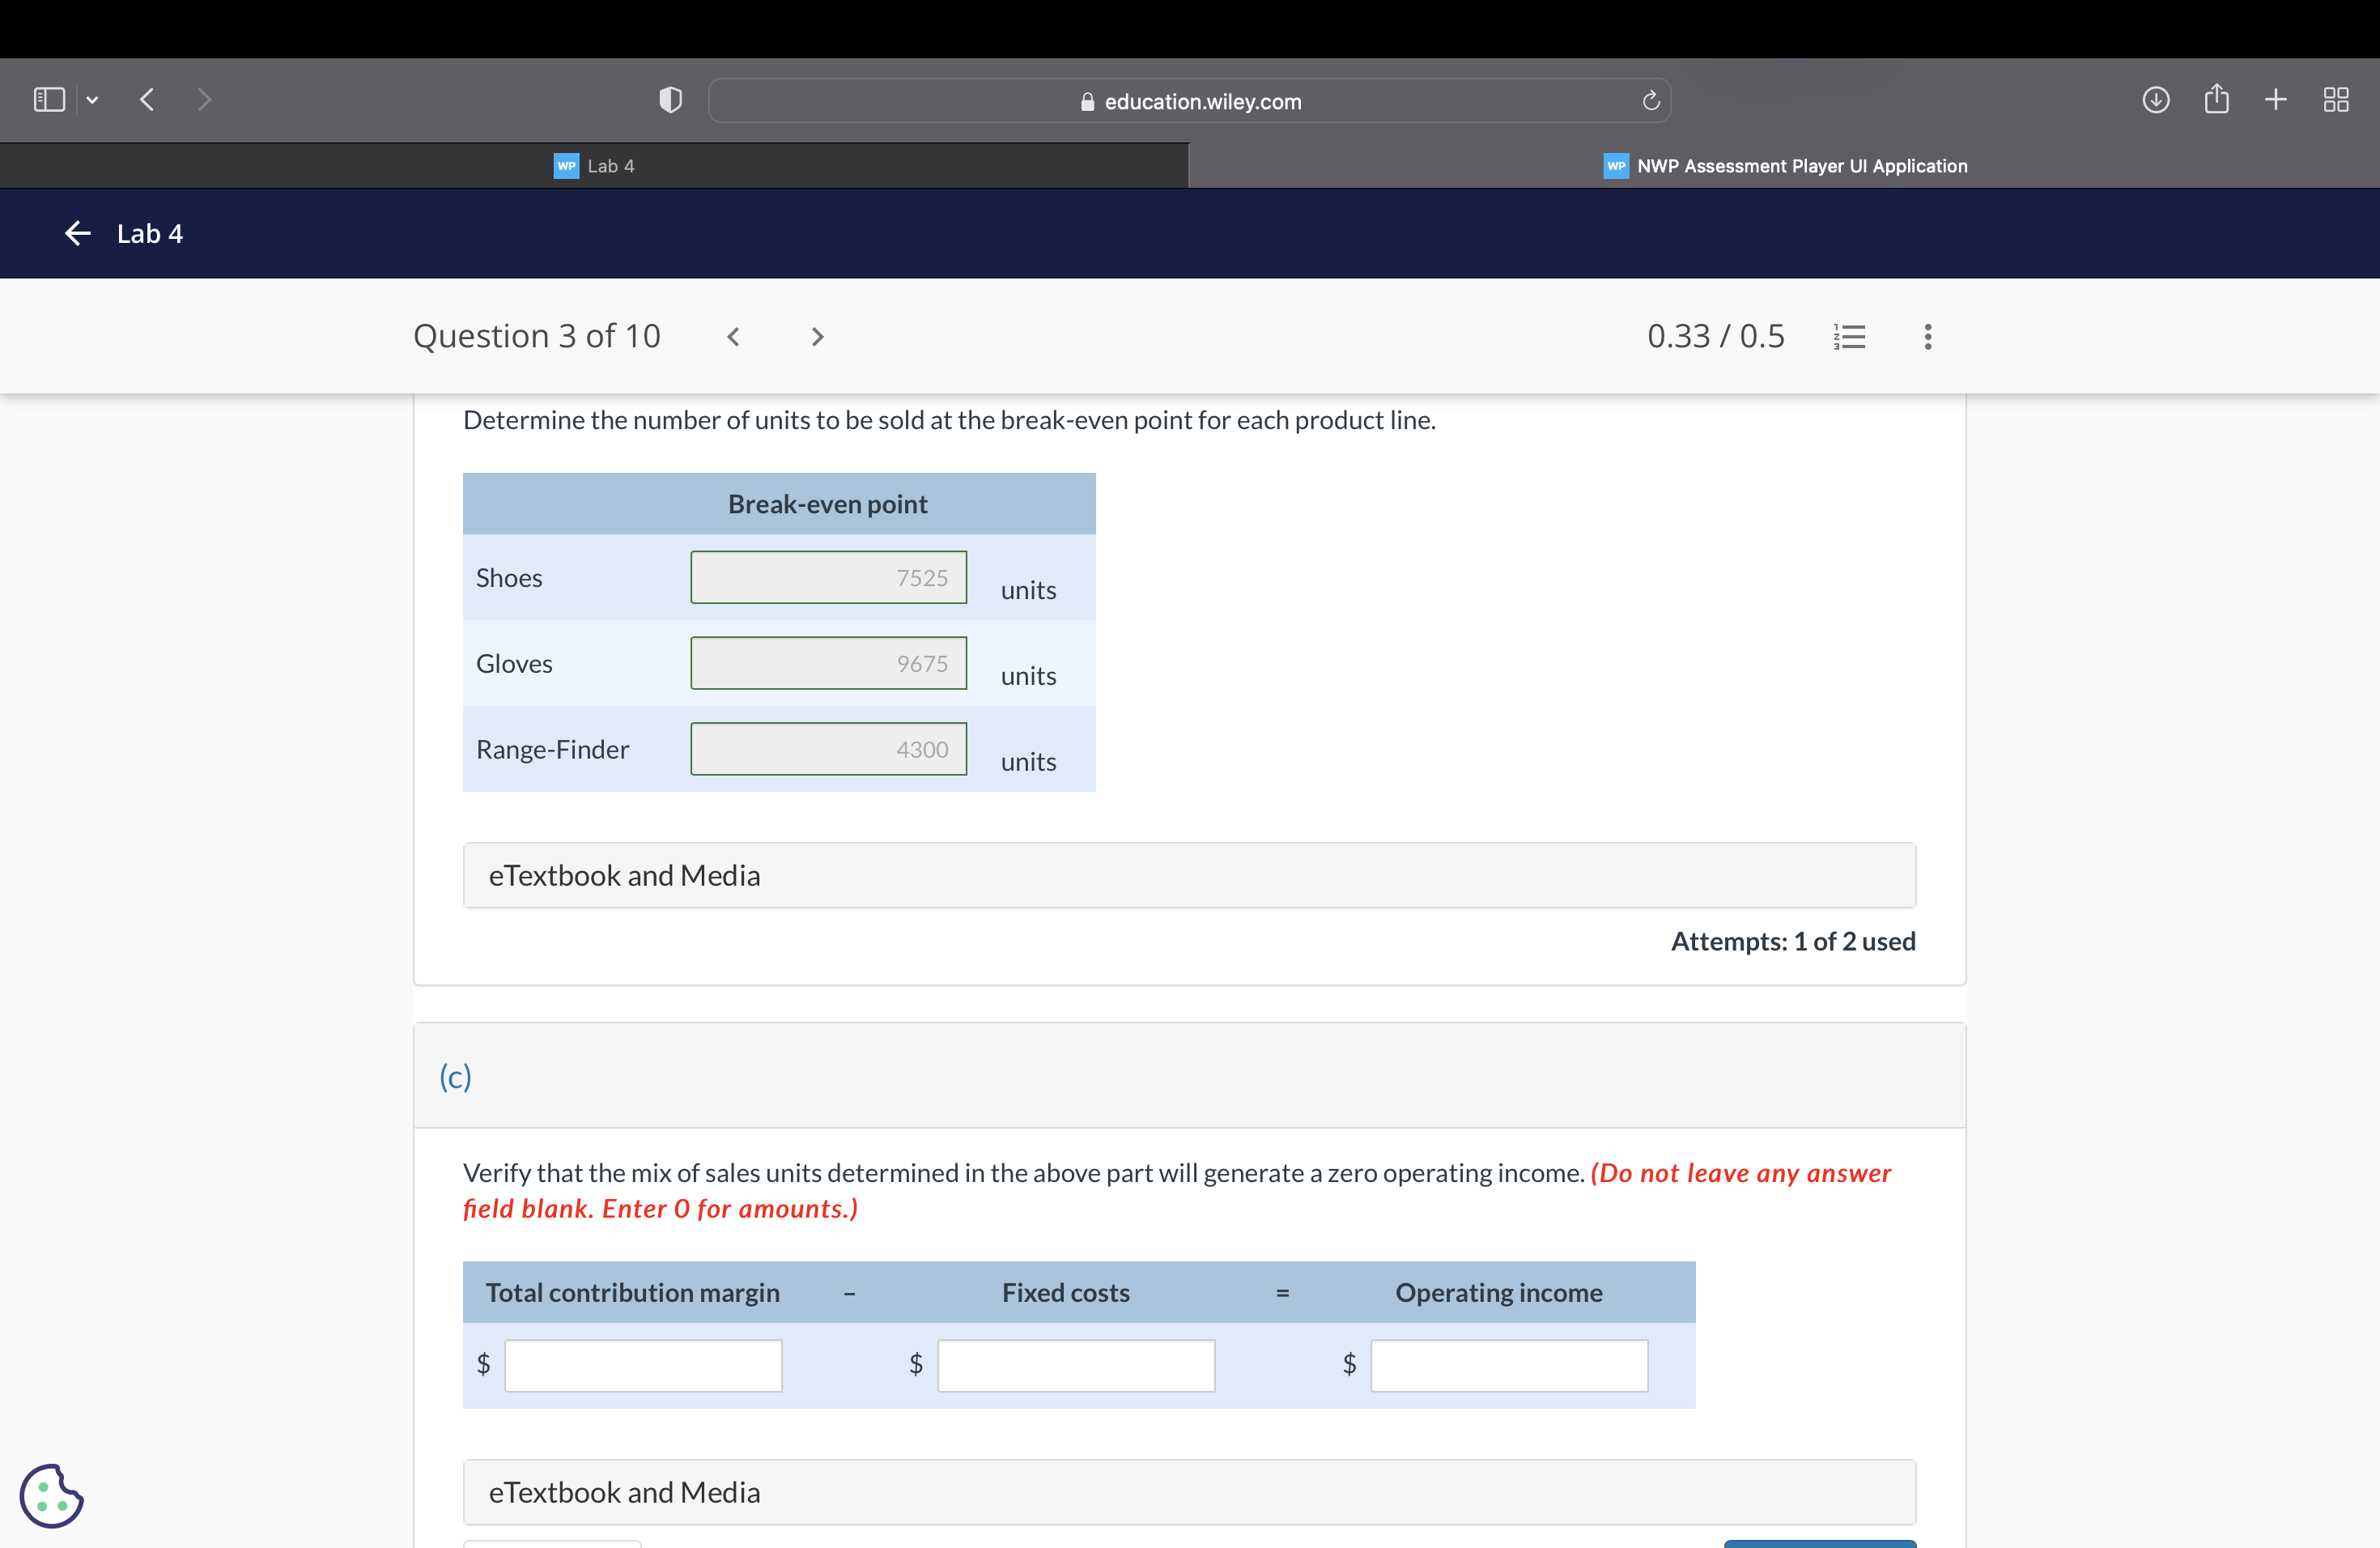This screenshot has height=1548, width=2380.
Task: Click the Safari sidebar toggle icon
Action: pos(49,100)
